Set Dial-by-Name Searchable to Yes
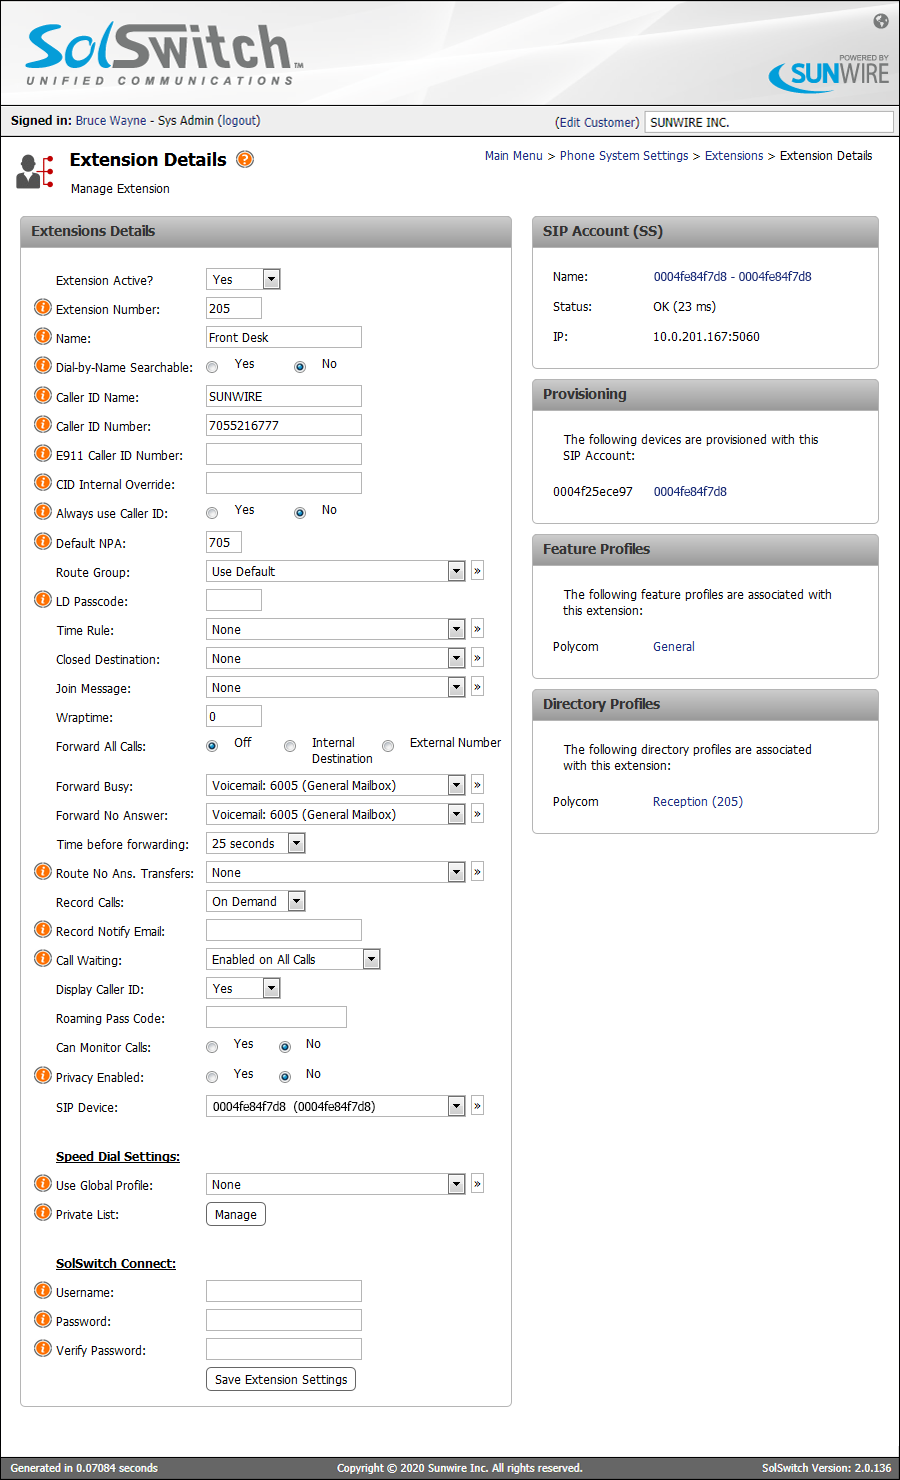The image size is (900, 1480). [212, 367]
